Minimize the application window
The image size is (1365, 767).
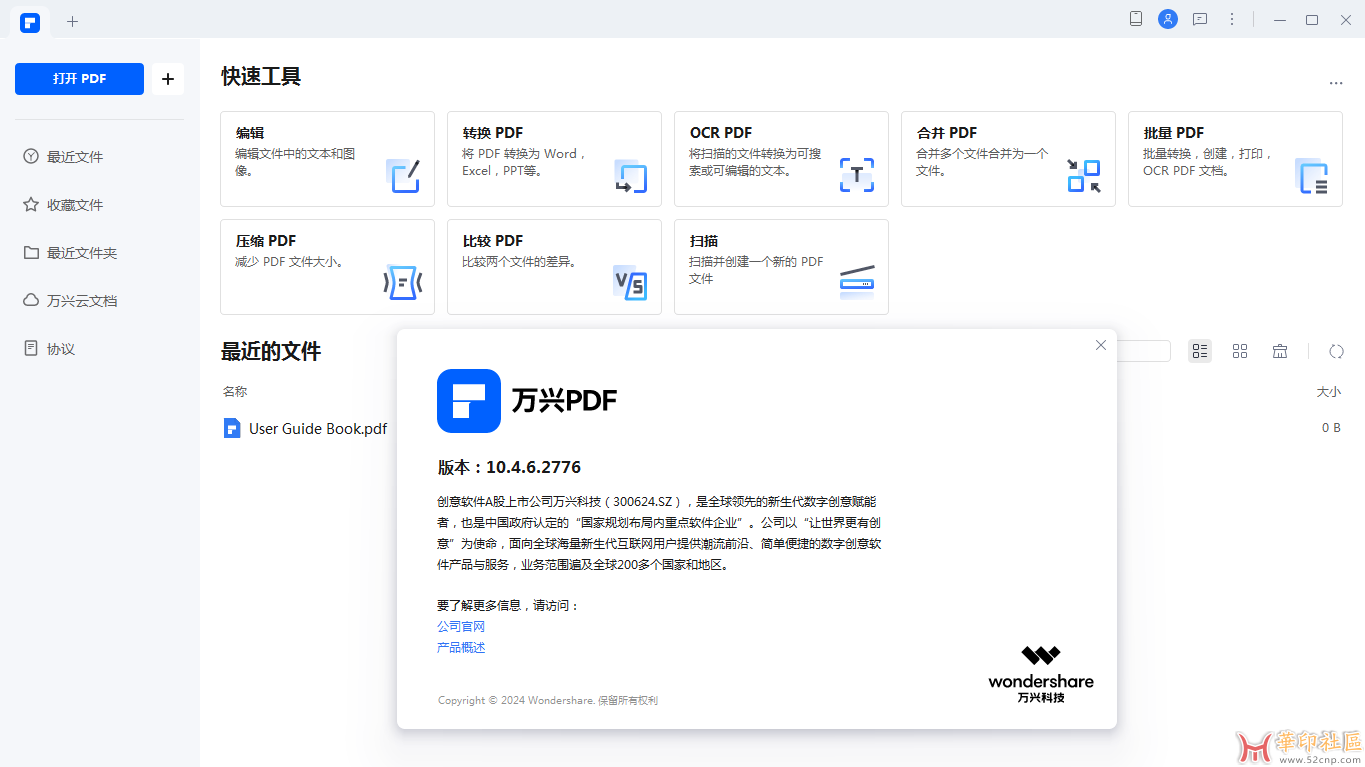(x=1278, y=19)
